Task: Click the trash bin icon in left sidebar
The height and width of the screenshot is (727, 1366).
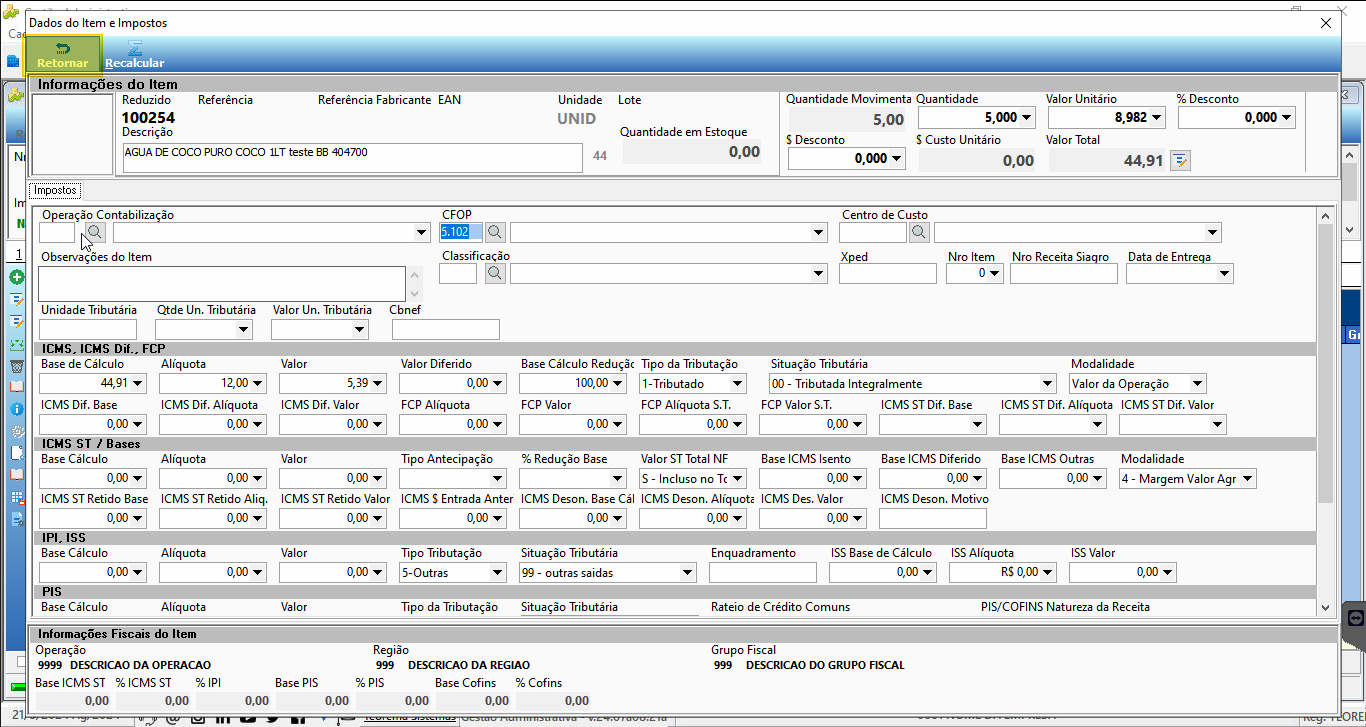Action: click(x=16, y=365)
